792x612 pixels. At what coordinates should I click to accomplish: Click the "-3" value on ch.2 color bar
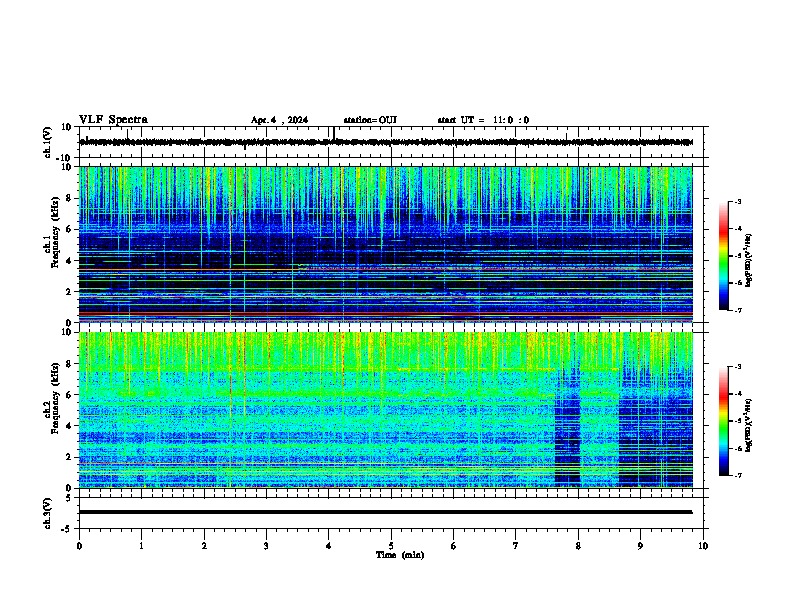click(737, 367)
